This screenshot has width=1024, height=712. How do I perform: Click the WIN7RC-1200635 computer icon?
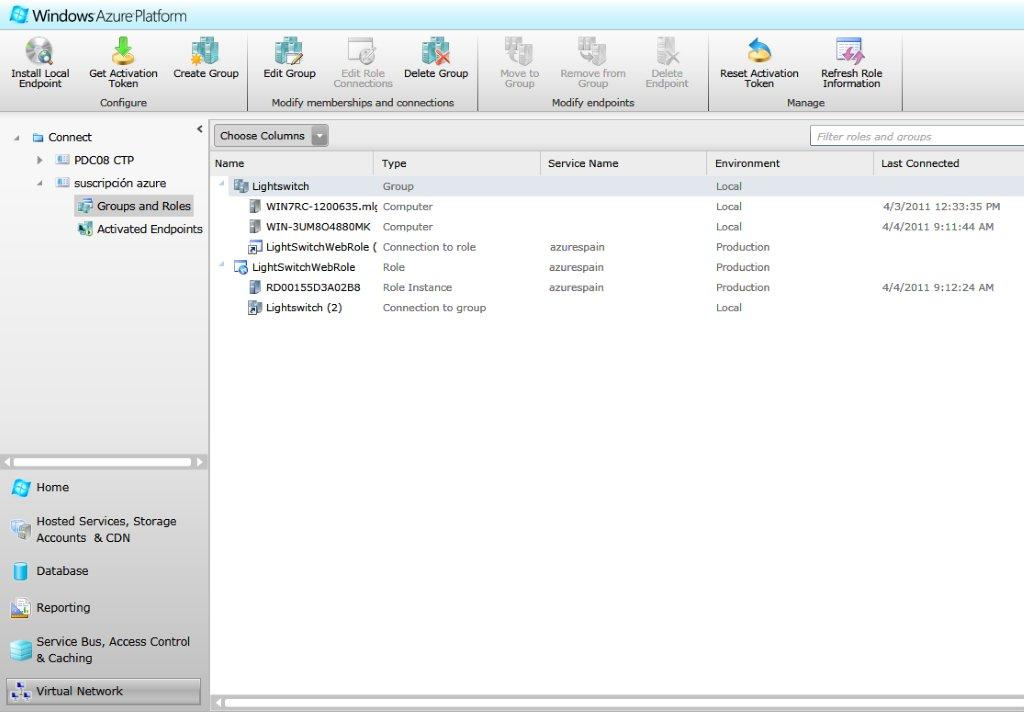pos(255,206)
